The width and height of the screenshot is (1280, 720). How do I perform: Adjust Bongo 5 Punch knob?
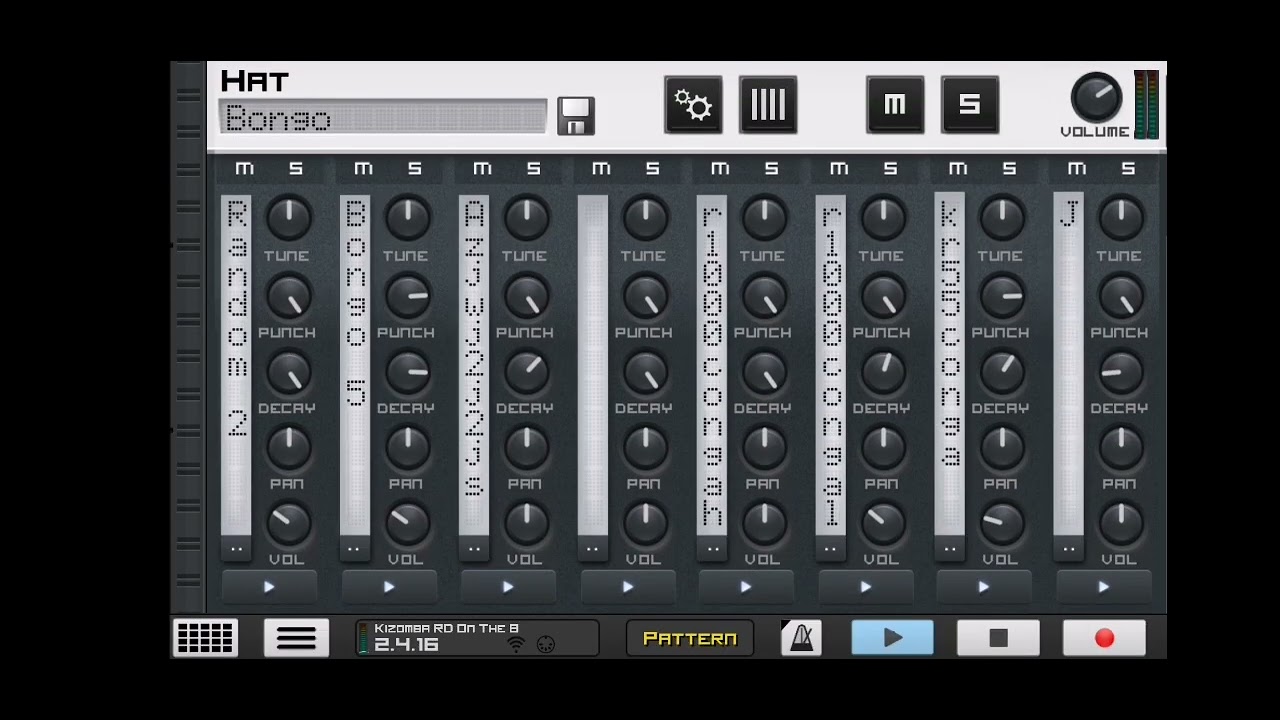pyautogui.click(x=407, y=296)
